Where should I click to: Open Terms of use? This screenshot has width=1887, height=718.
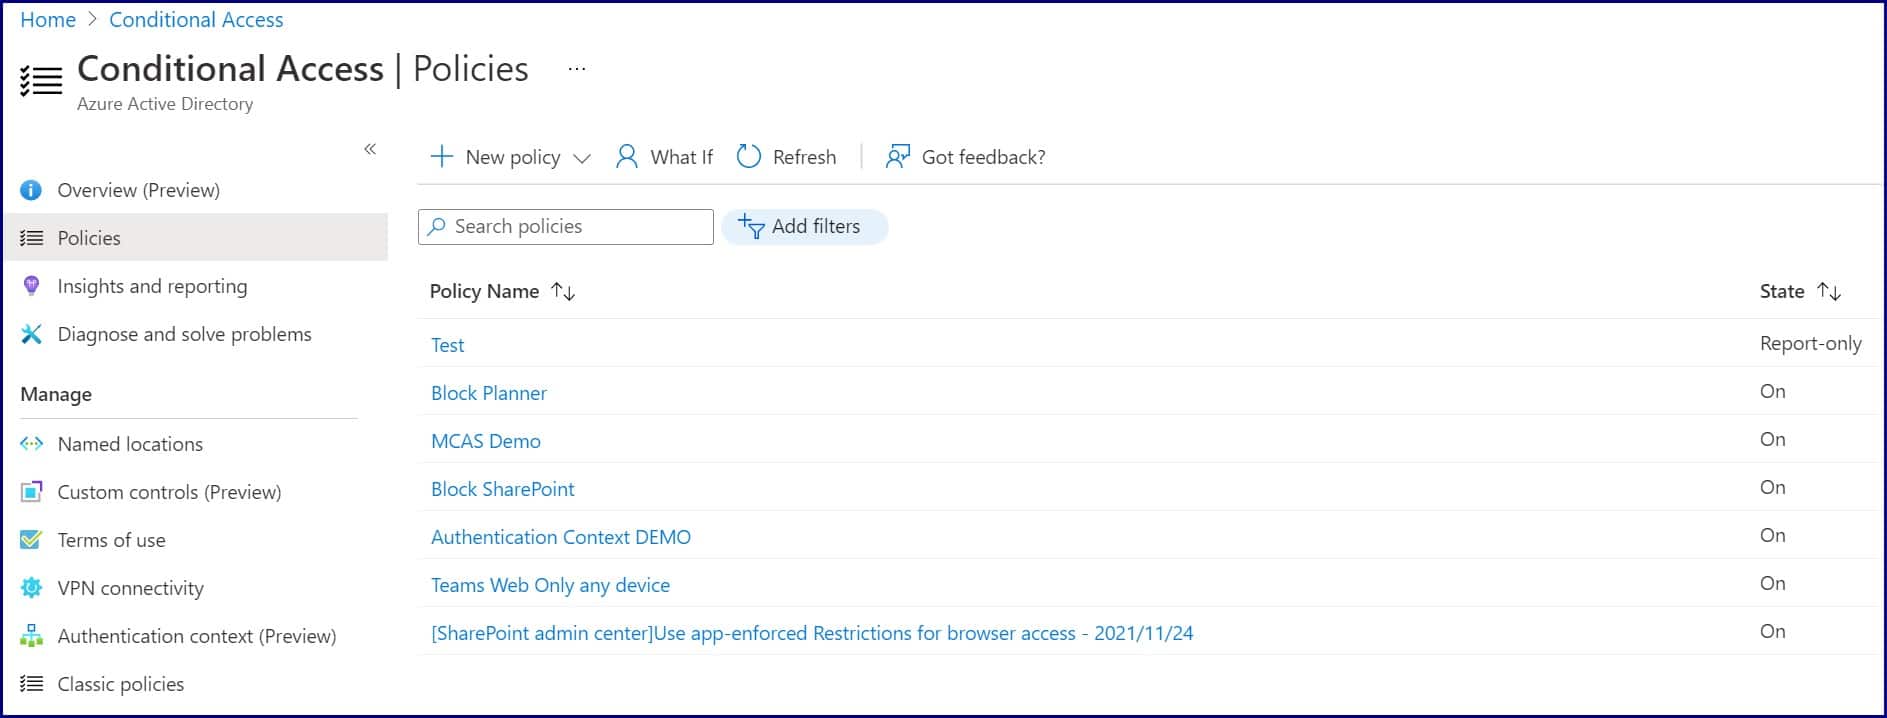click(x=112, y=540)
